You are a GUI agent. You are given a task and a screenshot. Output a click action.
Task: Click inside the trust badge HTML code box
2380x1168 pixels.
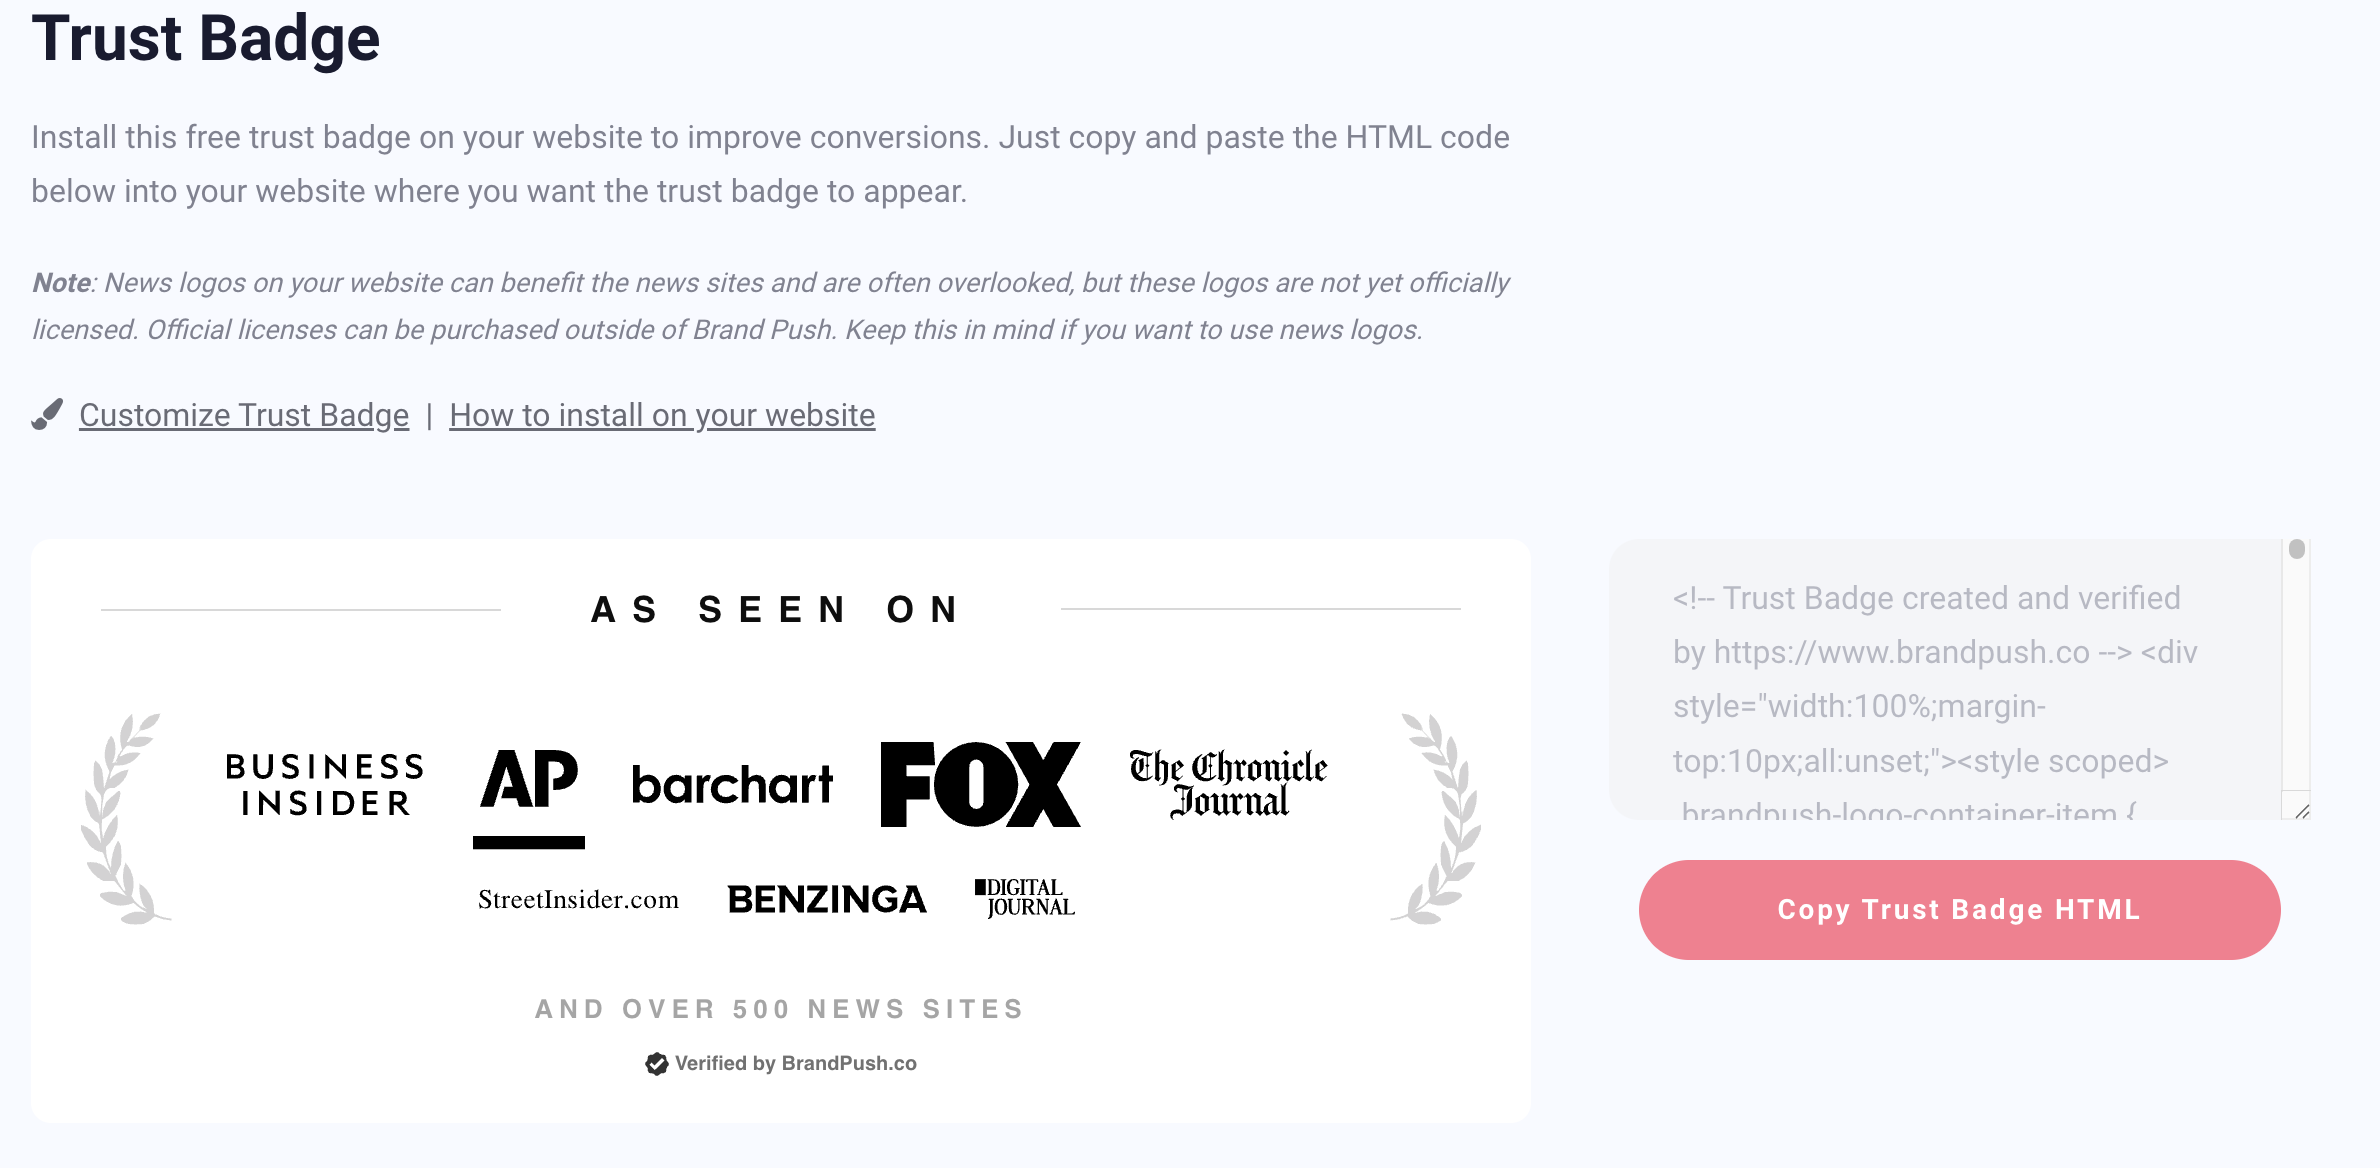pyautogui.click(x=1946, y=680)
